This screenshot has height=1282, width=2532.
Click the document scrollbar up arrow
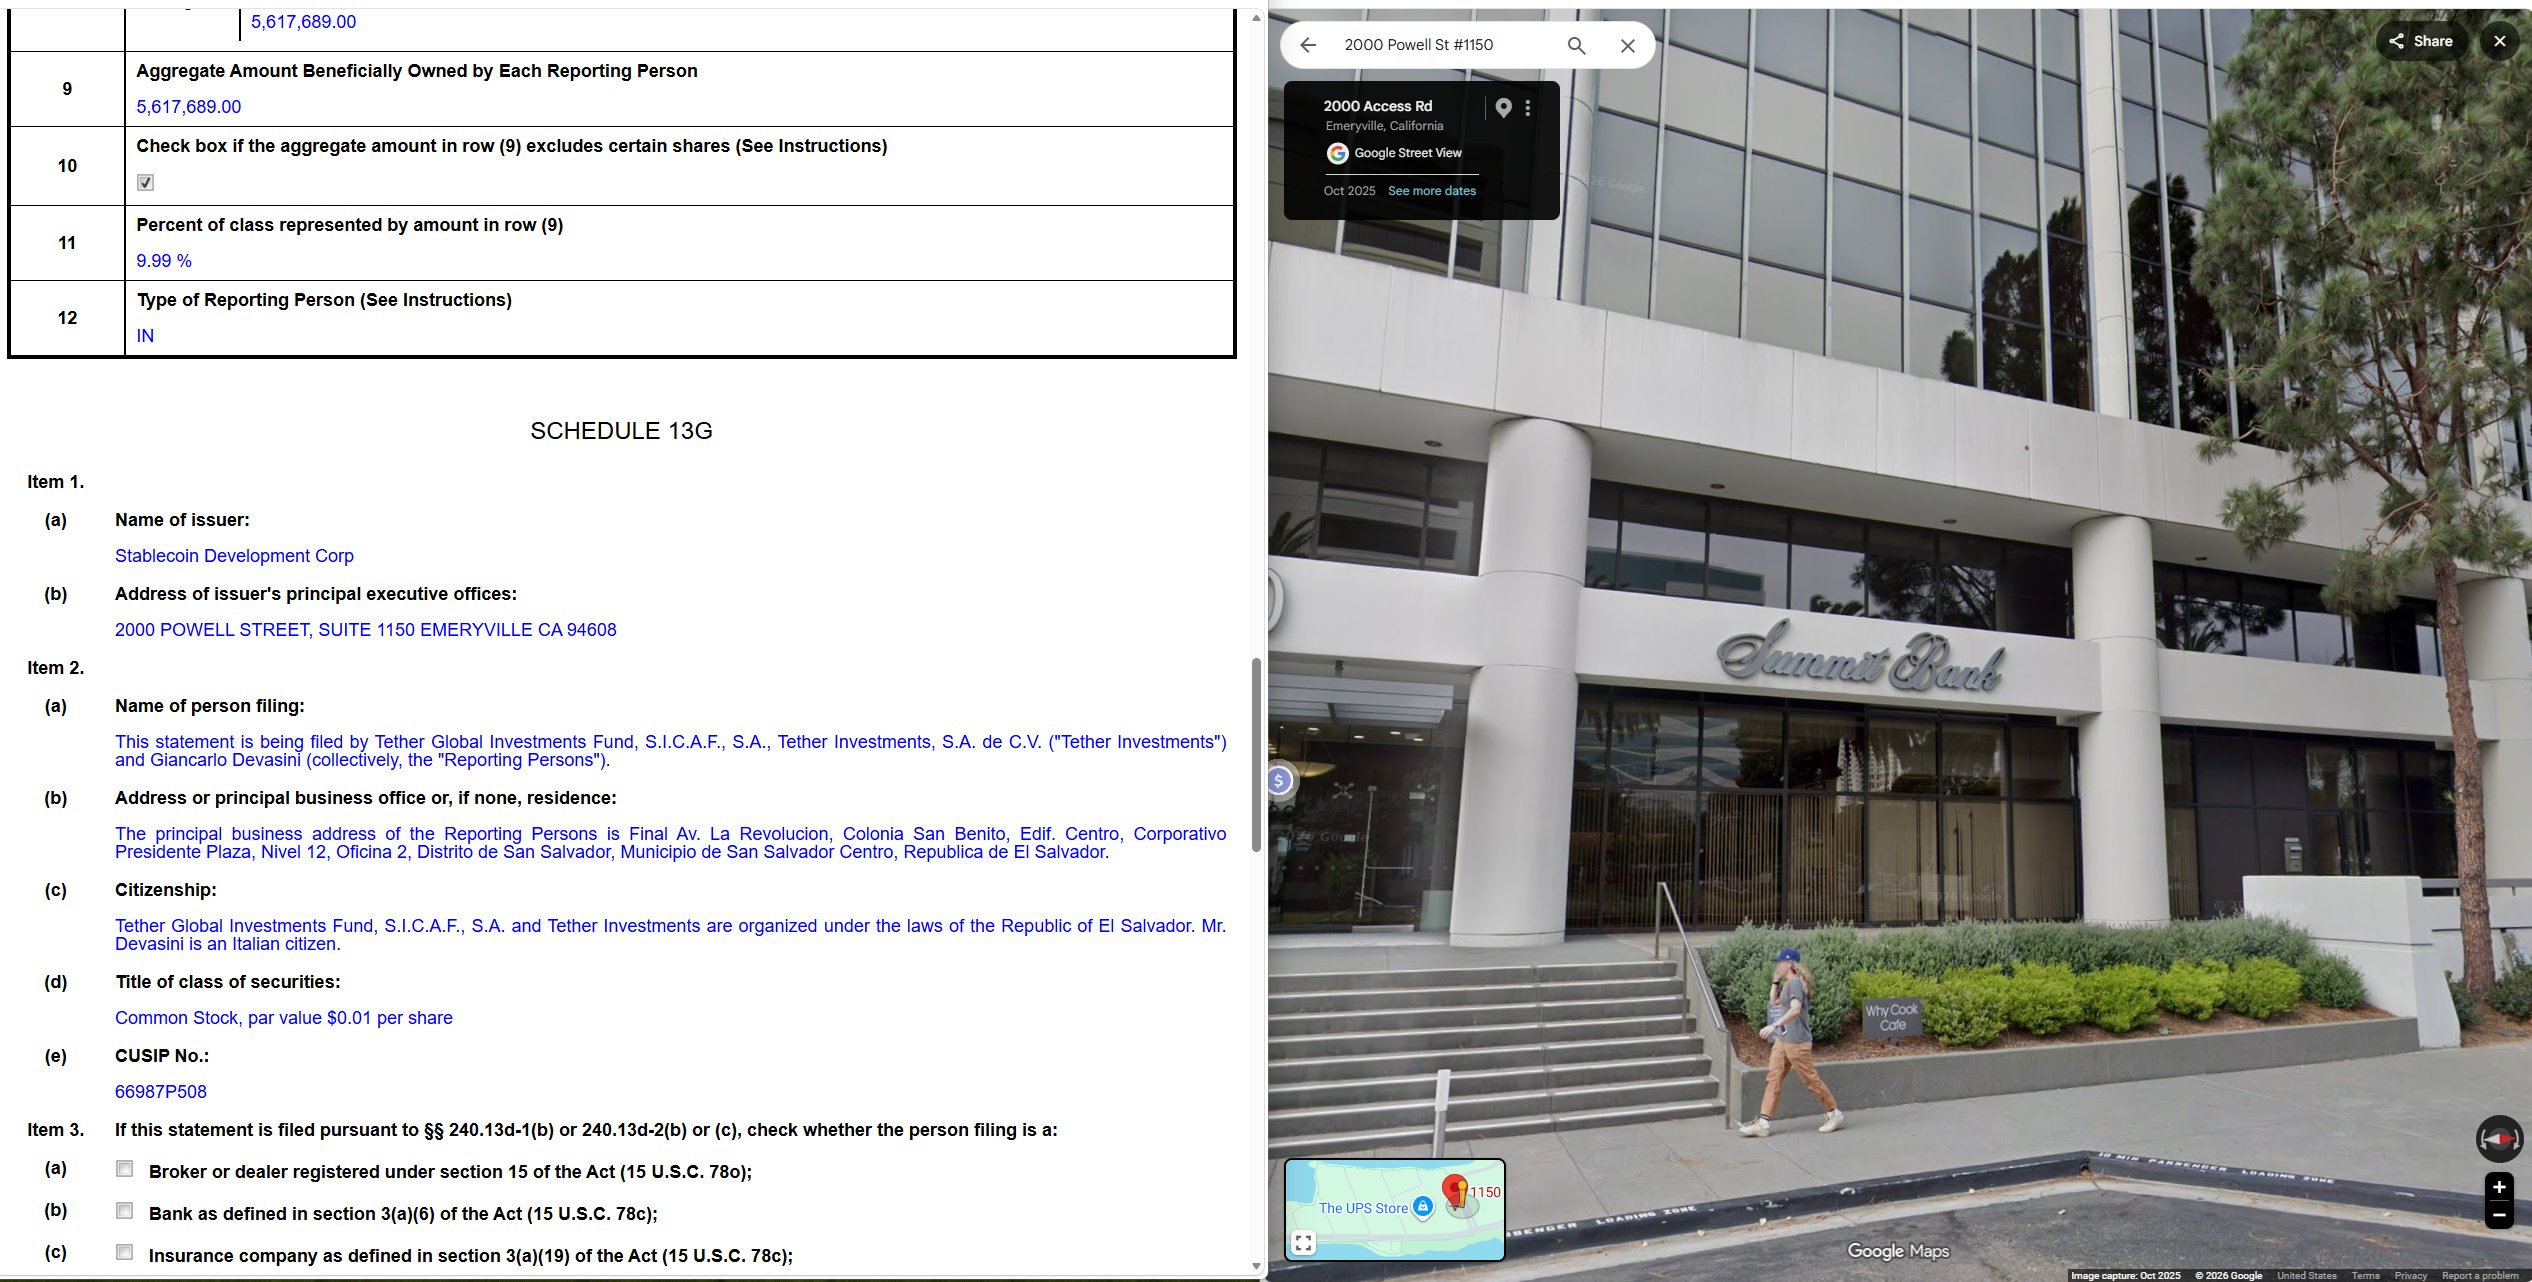coord(1256,18)
